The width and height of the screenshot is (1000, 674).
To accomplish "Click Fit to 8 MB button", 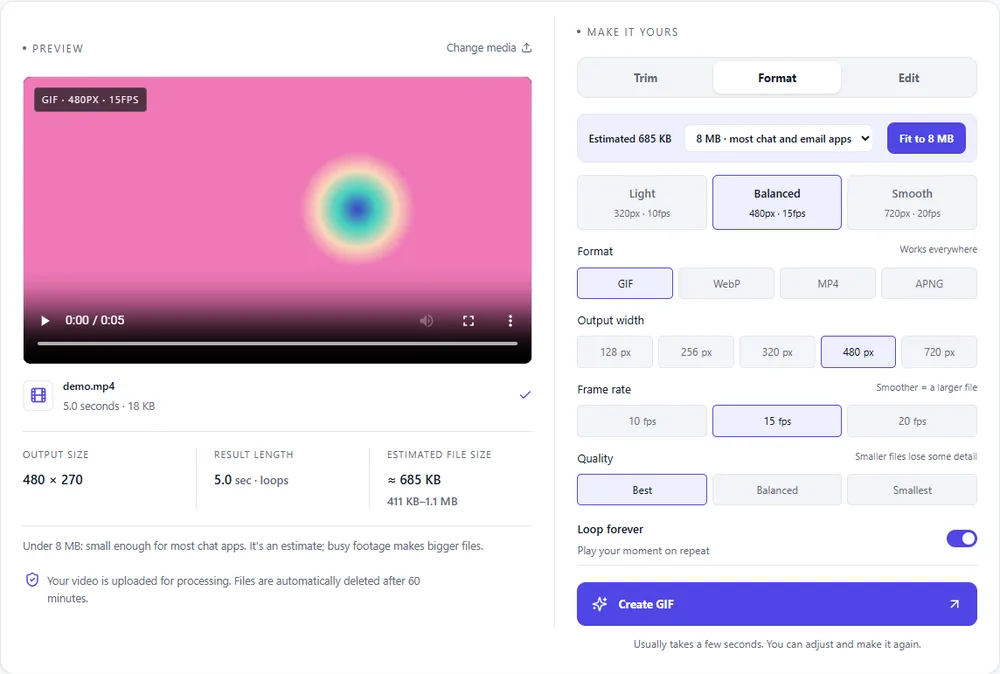I will pos(926,138).
